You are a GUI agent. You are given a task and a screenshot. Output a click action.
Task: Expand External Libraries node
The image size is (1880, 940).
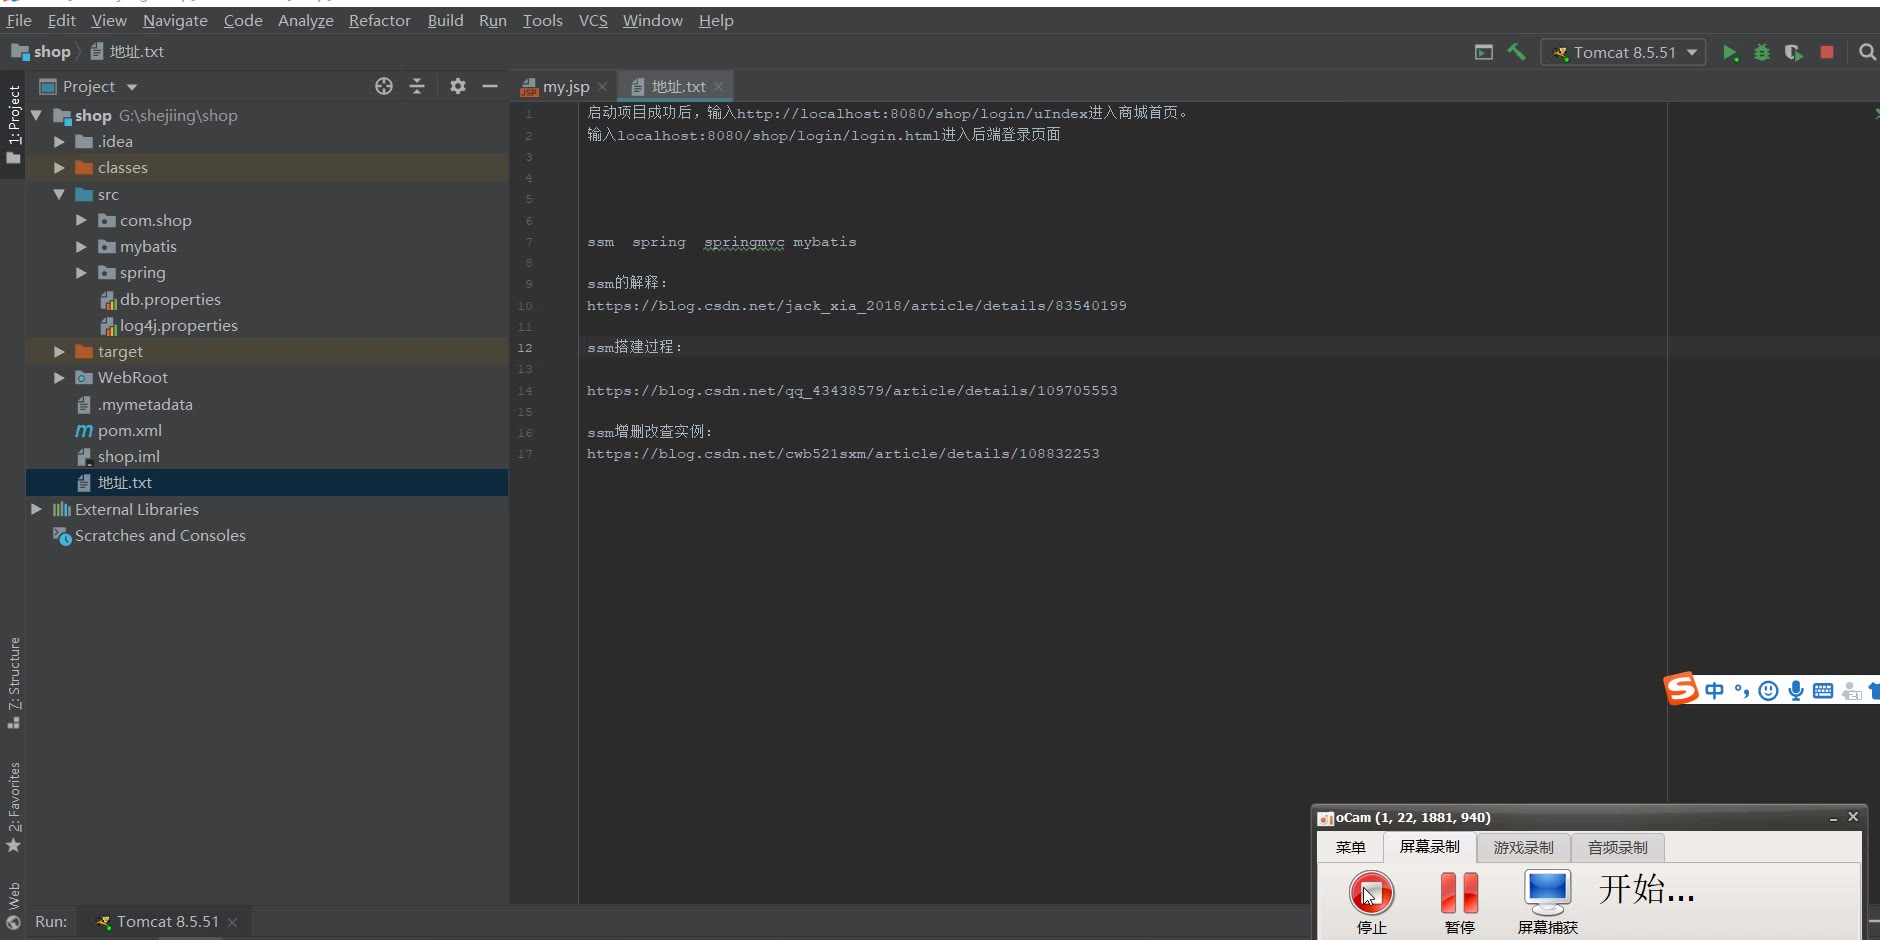[37, 509]
